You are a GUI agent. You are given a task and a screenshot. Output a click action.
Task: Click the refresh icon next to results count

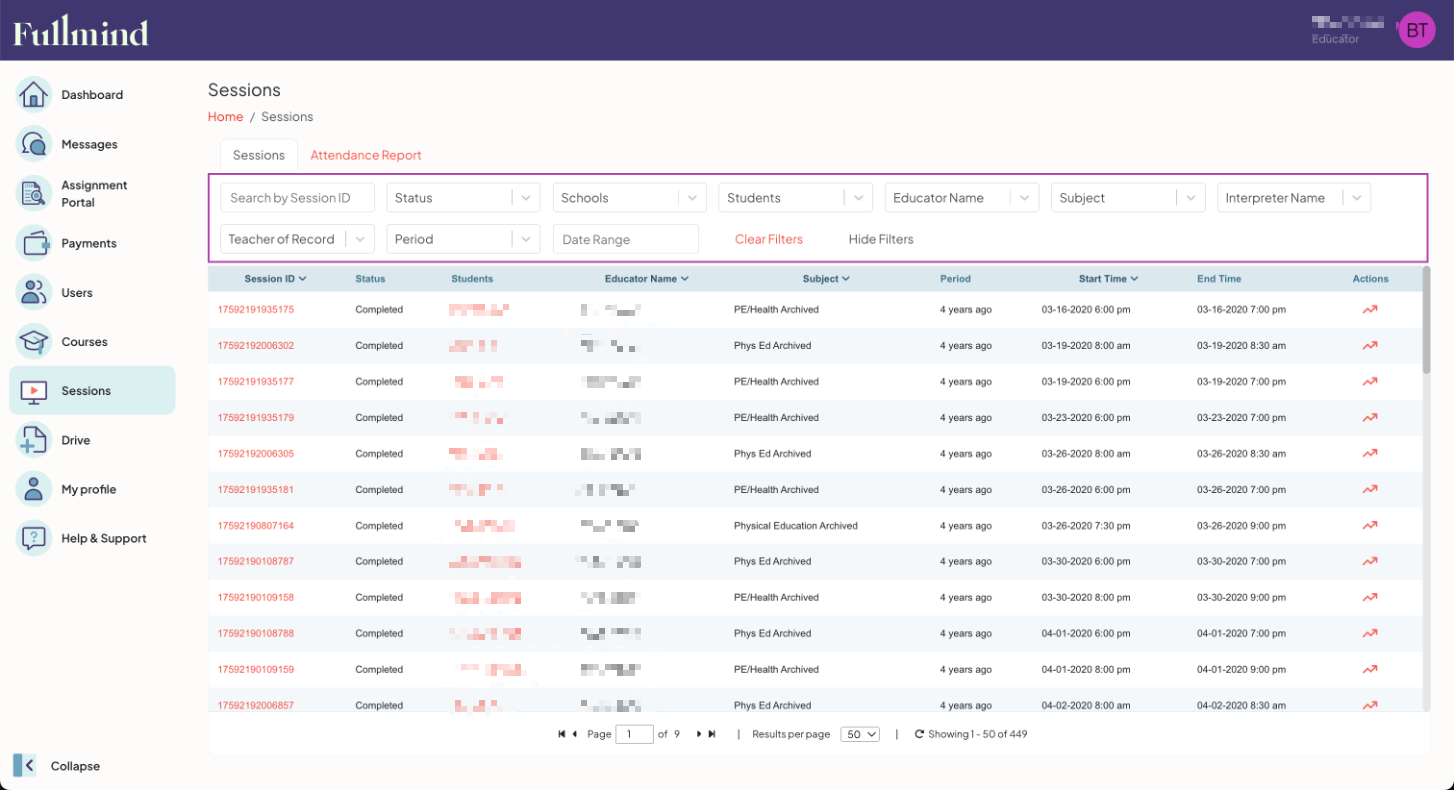click(x=918, y=733)
